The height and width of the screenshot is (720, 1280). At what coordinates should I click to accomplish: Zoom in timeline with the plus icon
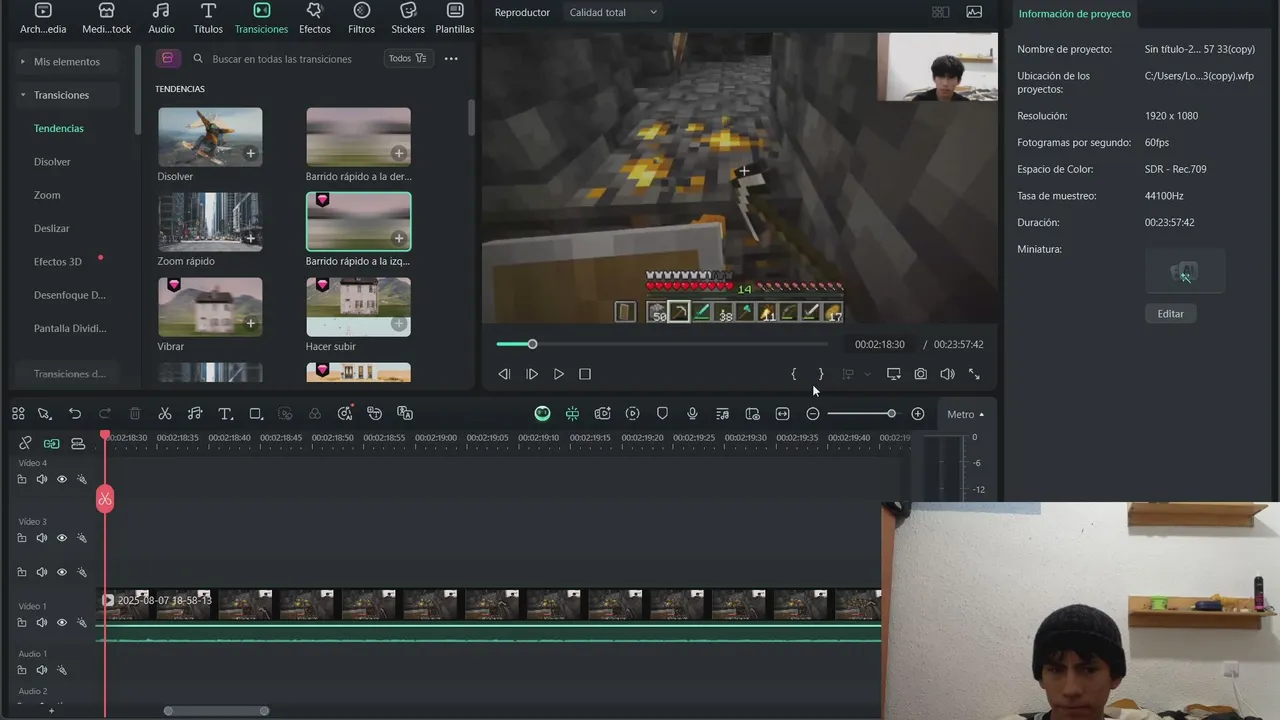pos(918,413)
